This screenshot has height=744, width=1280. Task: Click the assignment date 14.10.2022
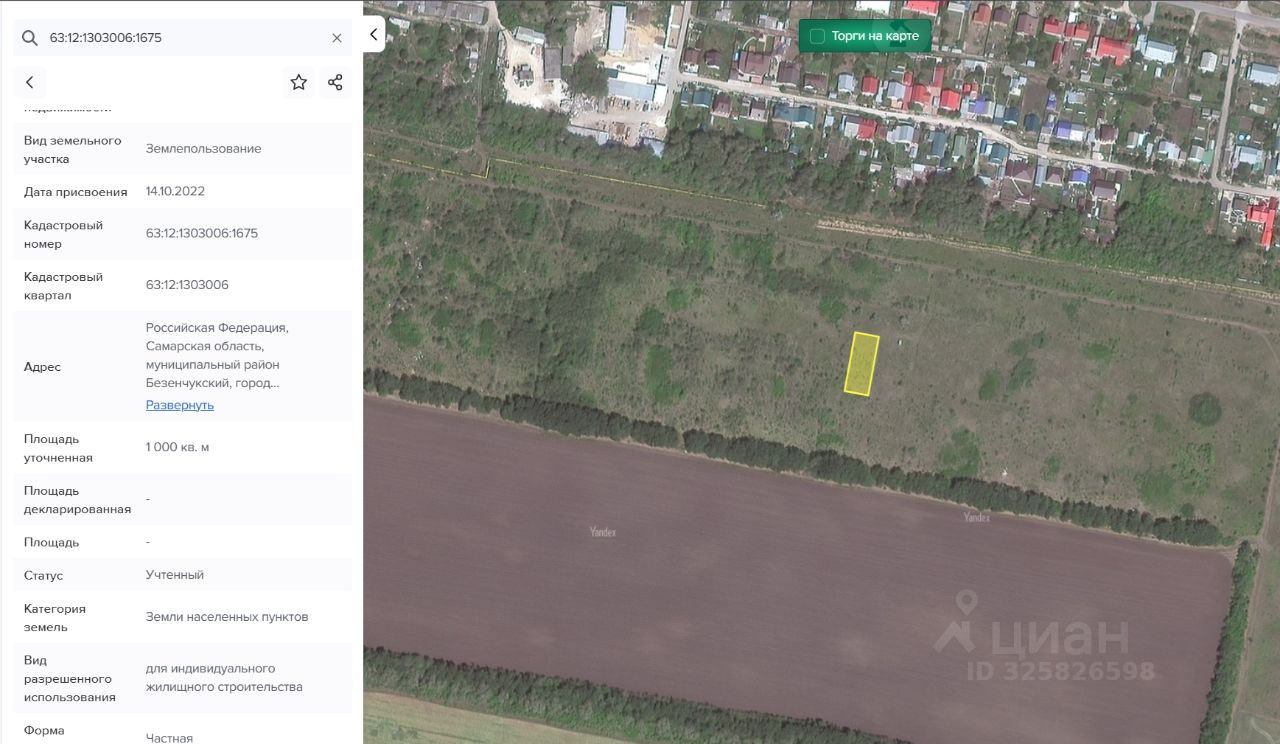[175, 191]
